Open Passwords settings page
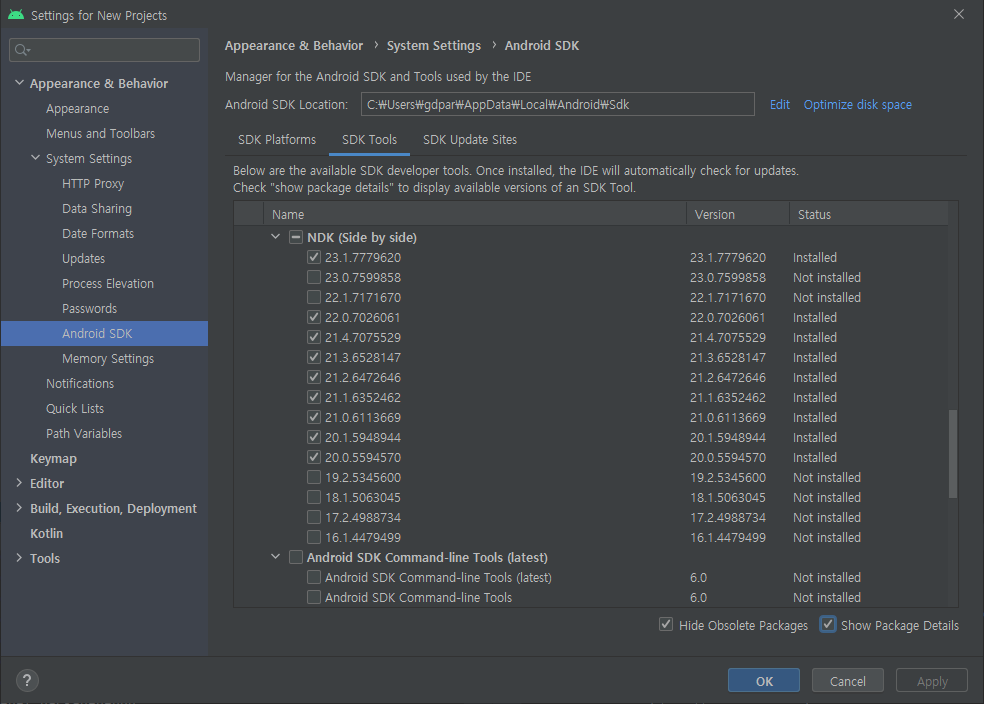The width and height of the screenshot is (984, 704). pyautogui.click(x=89, y=309)
